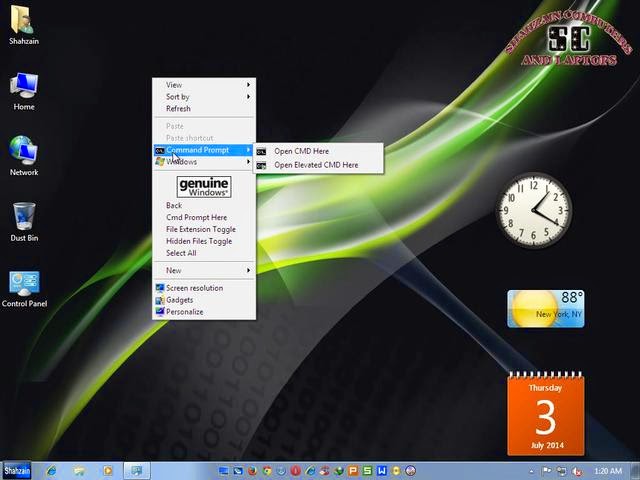Click the show desktop quick launch icon

tap(224, 471)
